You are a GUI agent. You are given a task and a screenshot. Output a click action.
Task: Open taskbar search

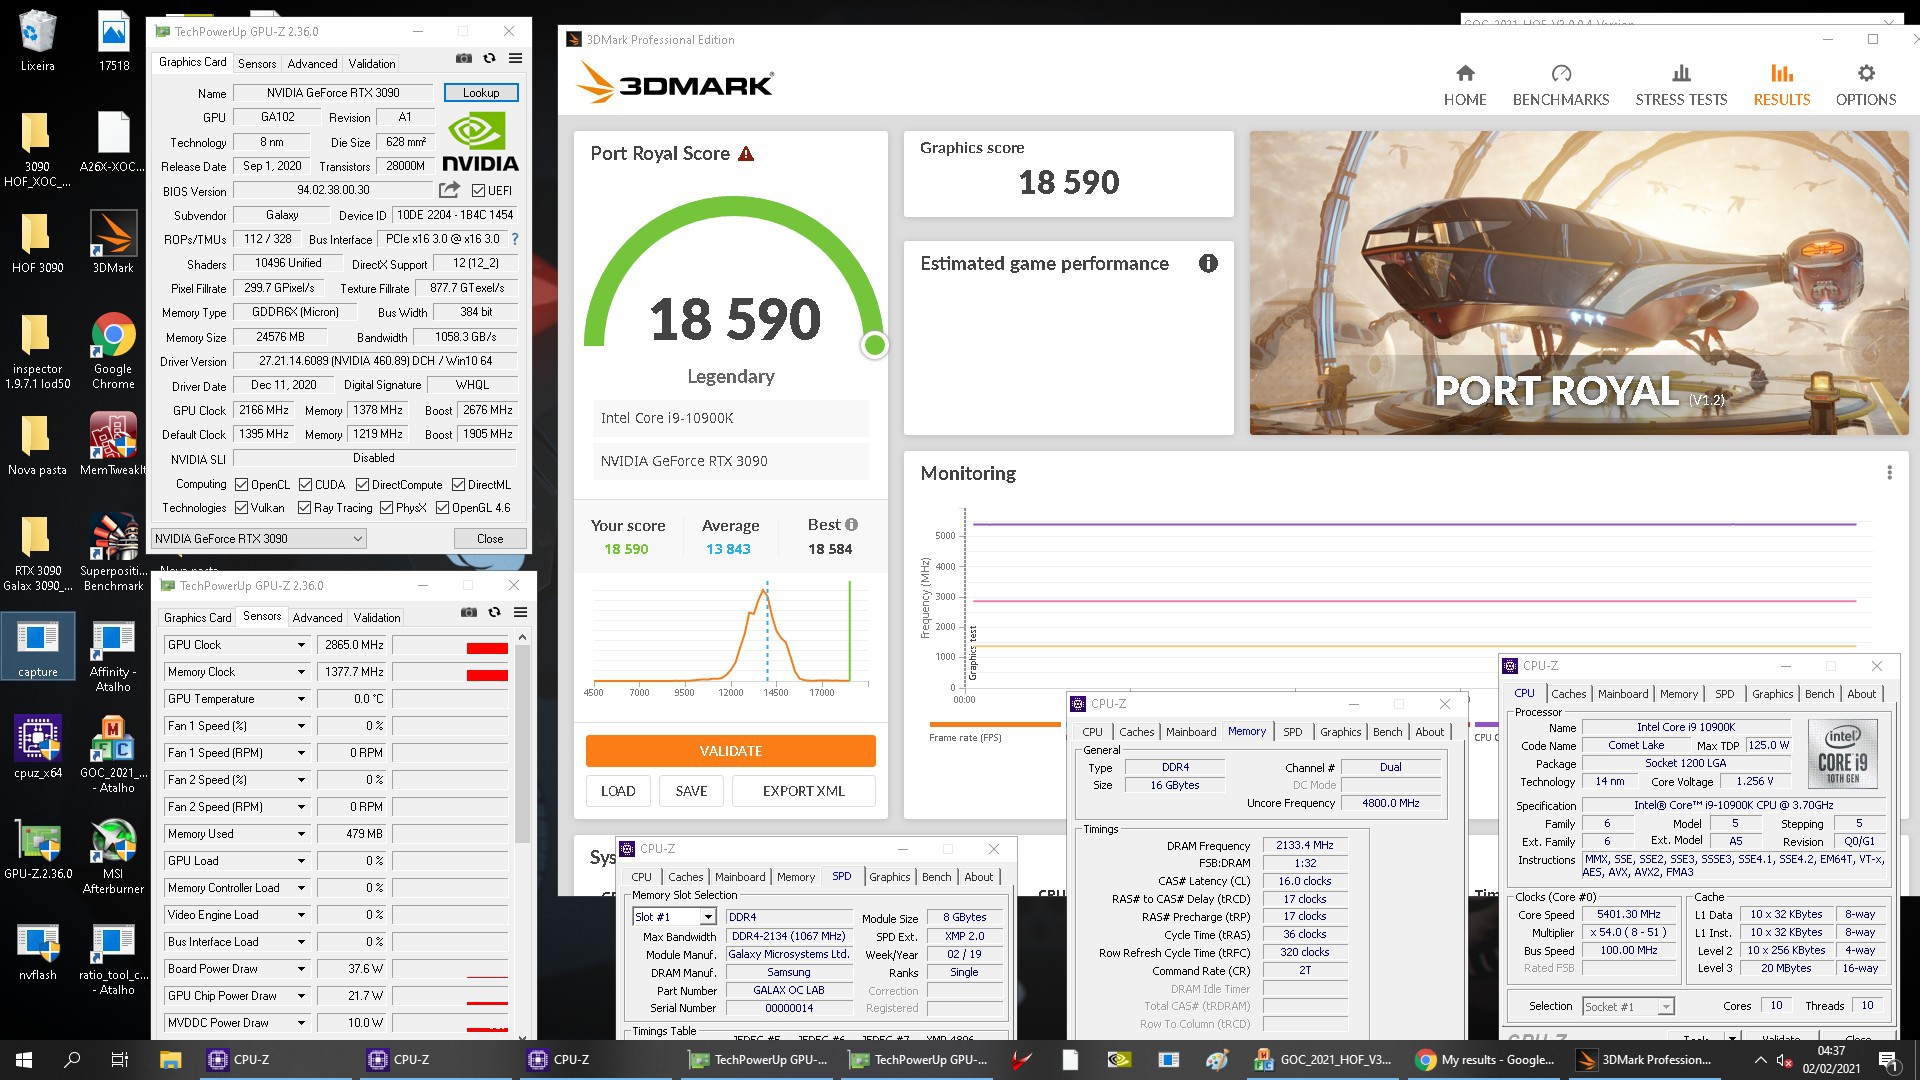coord(72,1060)
